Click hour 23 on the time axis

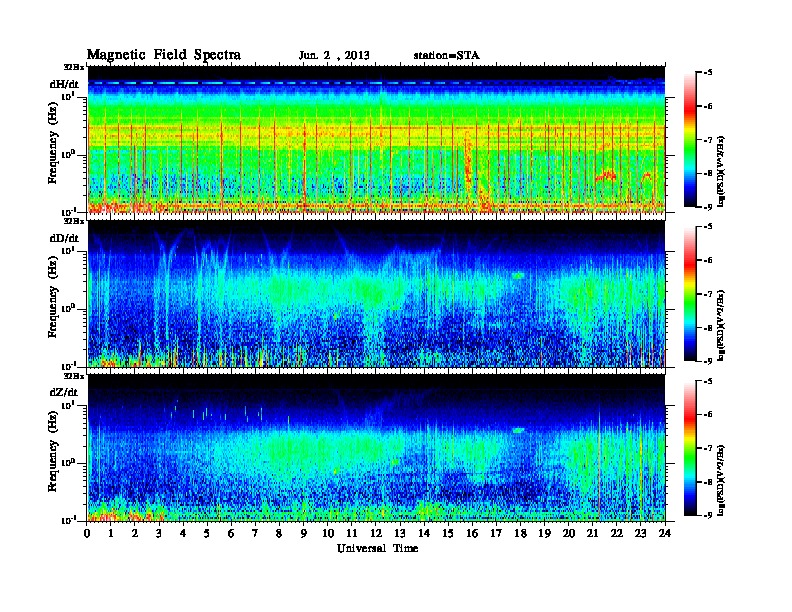(x=641, y=533)
